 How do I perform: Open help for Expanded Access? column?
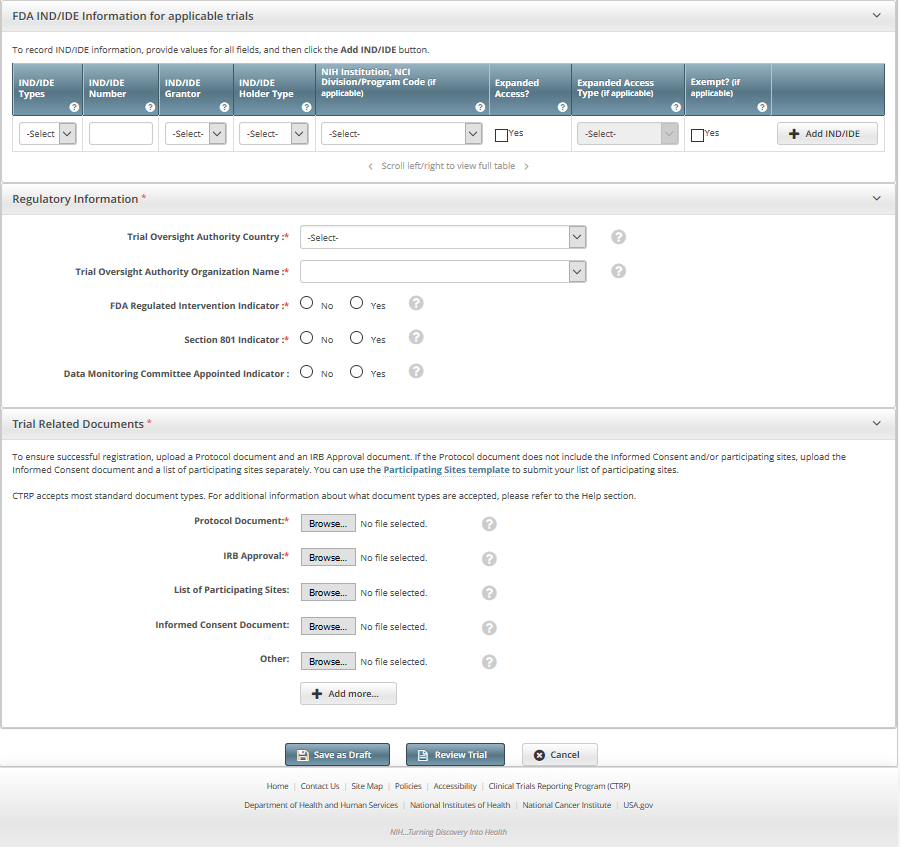coord(562,107)
